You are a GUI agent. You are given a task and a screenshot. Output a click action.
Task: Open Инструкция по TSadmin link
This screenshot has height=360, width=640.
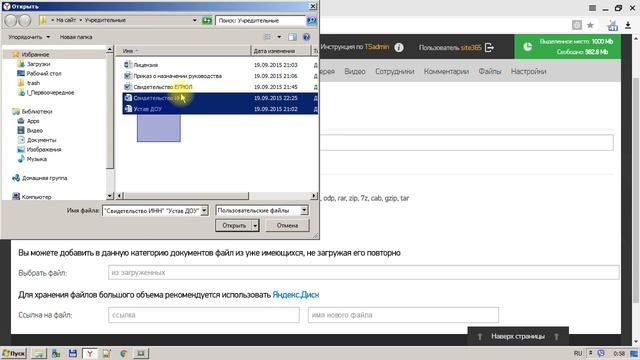click(354, 47)
